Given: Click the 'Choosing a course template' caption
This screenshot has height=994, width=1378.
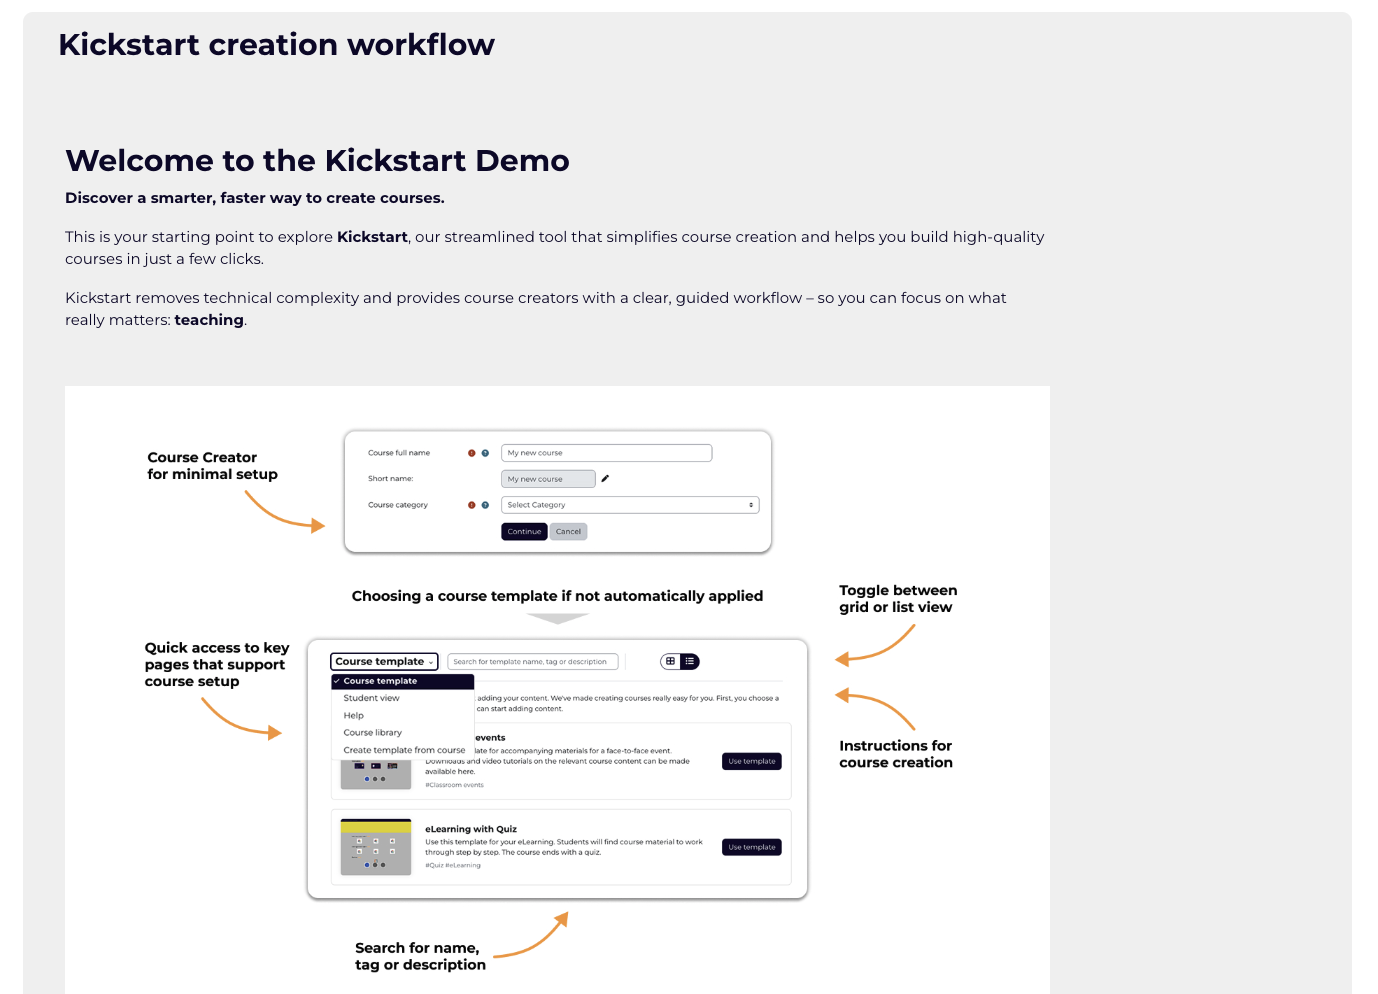Looking at the screenshot, I should coord(557,596).
